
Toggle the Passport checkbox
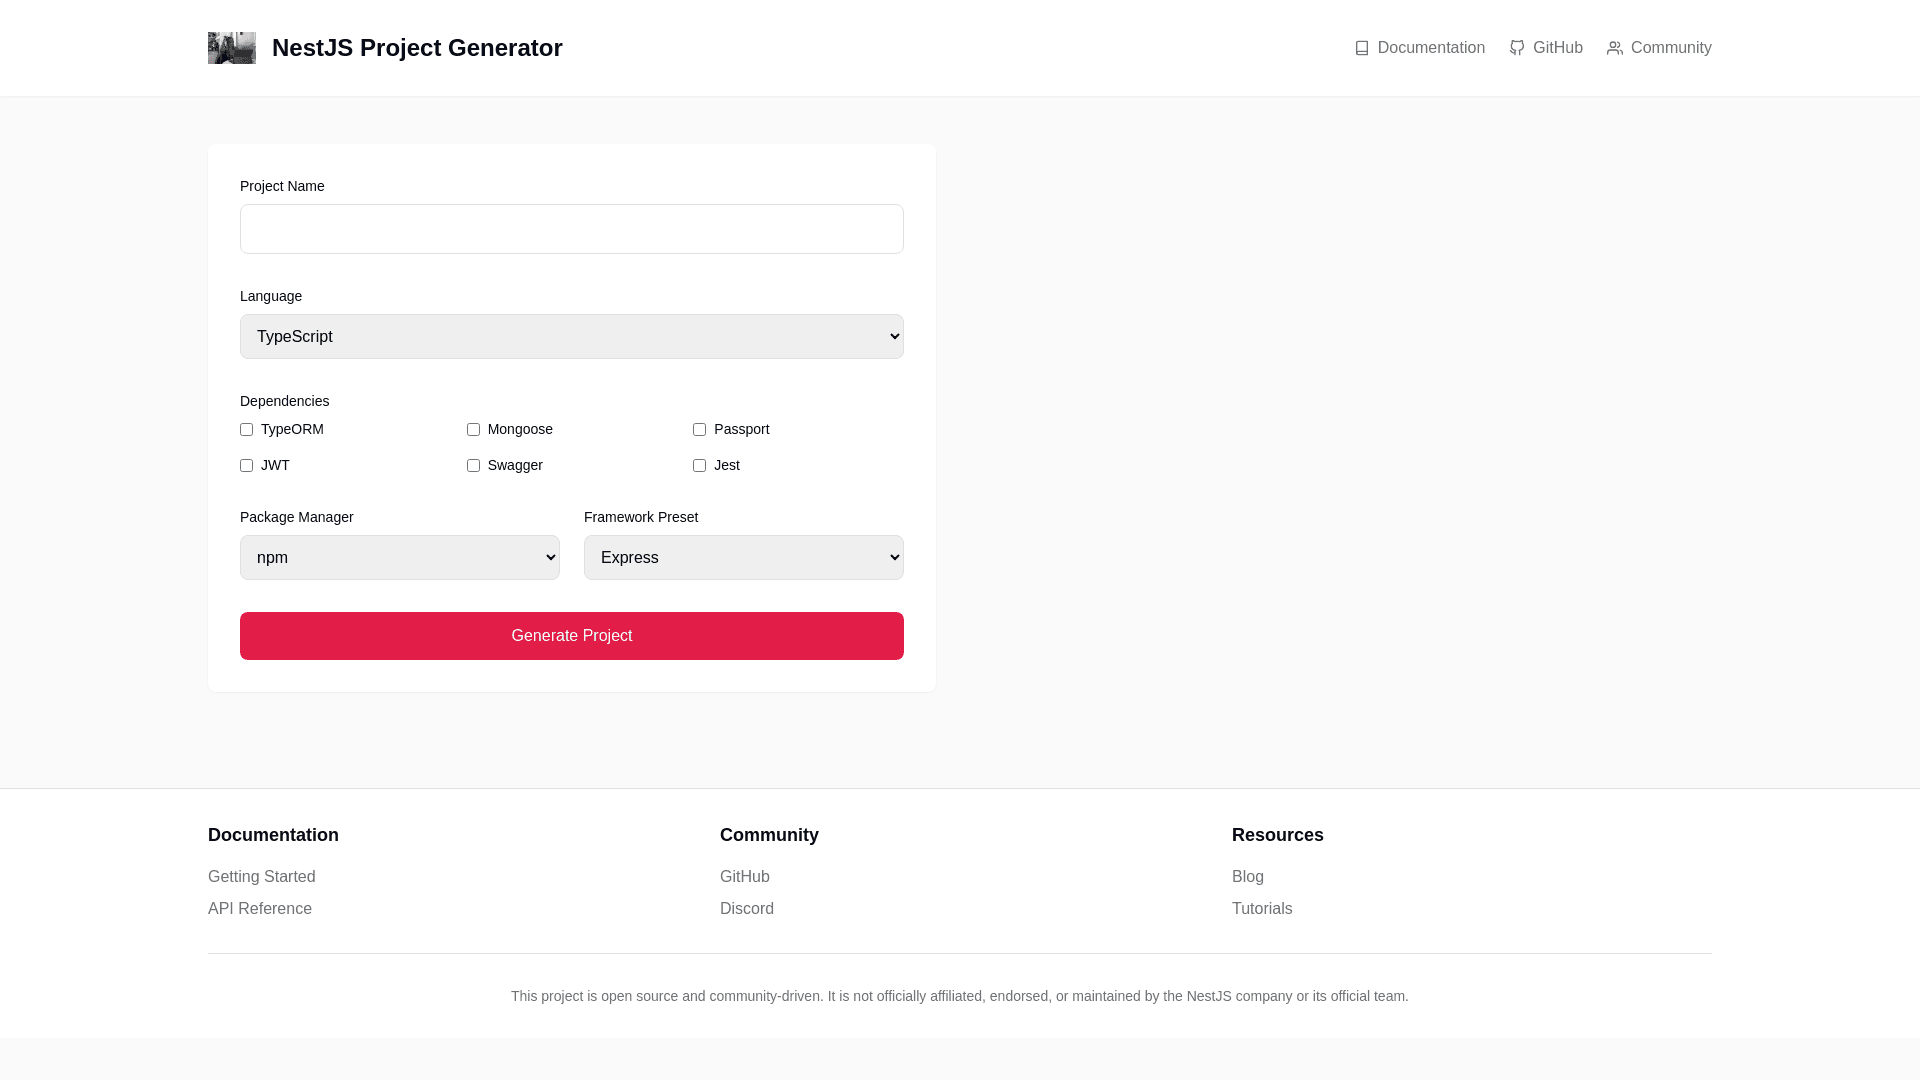[699, 430]
